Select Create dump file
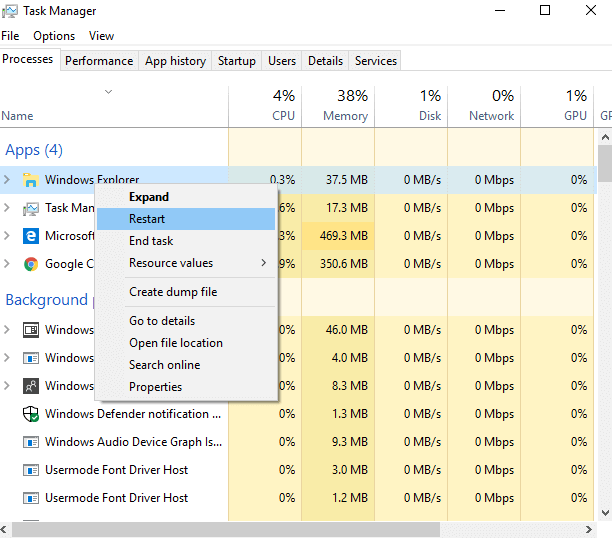This screenshot has width=612, height=538. click(x=186, y=292)
